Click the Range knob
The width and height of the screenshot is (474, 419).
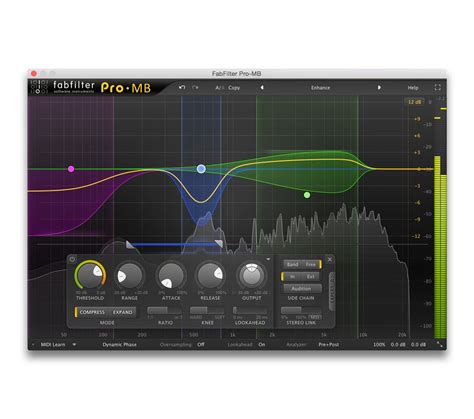click(x=130, y=276)
